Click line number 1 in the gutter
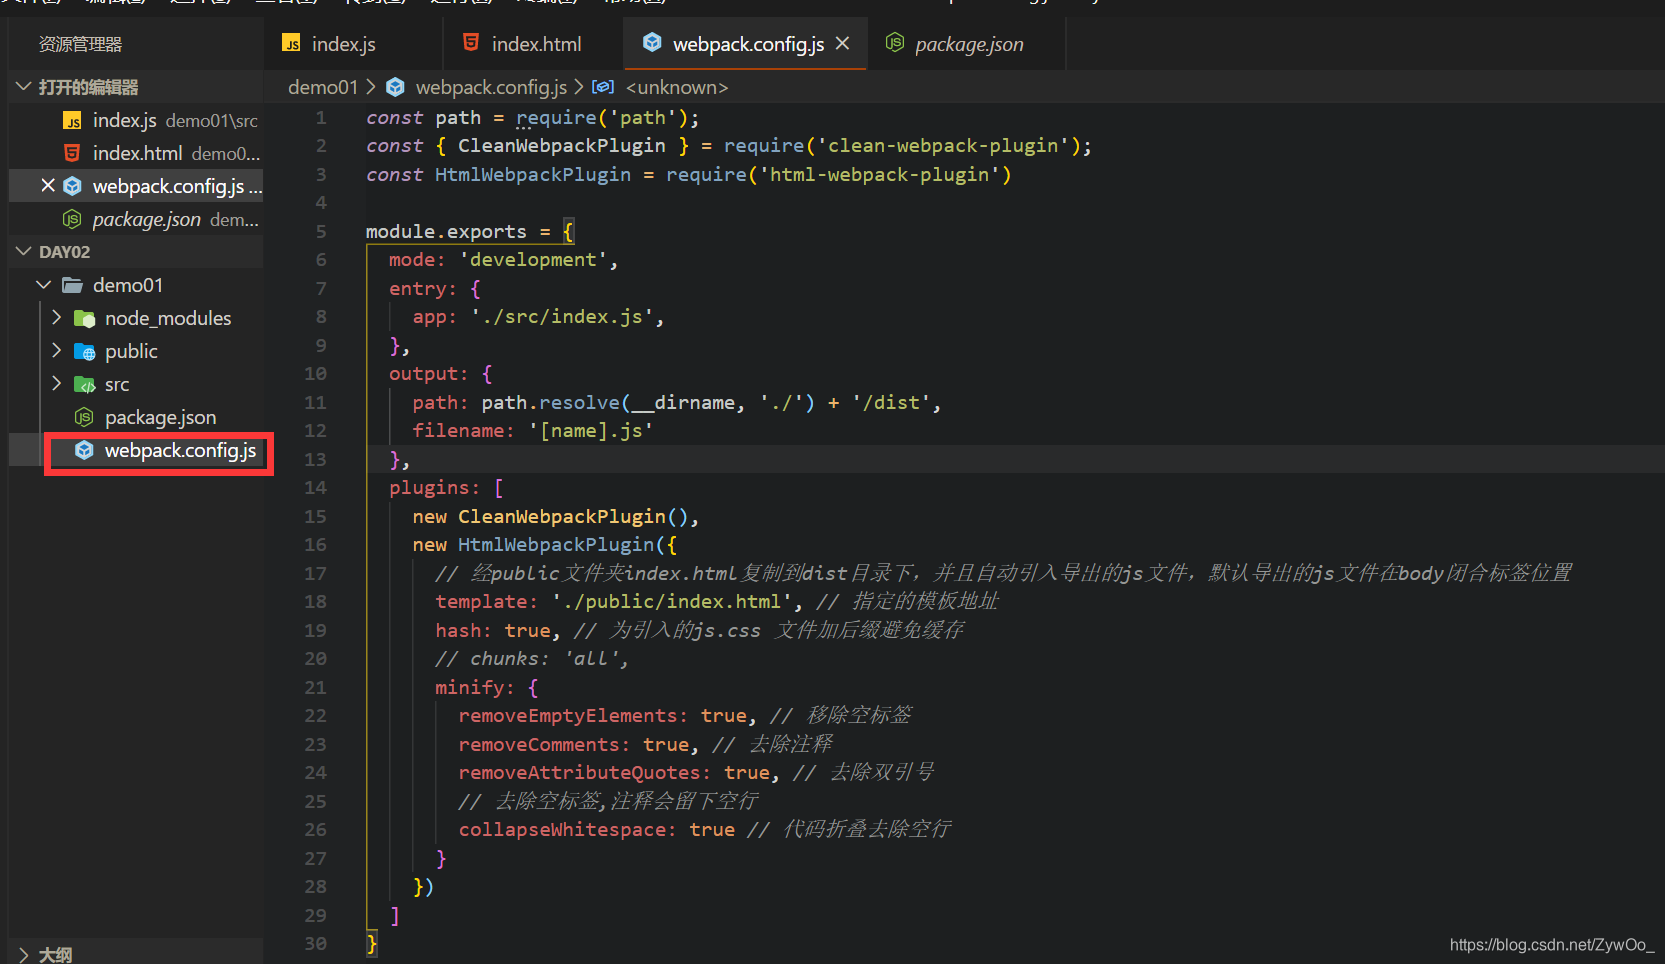Viewport: 1665px width, 964px height. (x=320, y=117)
